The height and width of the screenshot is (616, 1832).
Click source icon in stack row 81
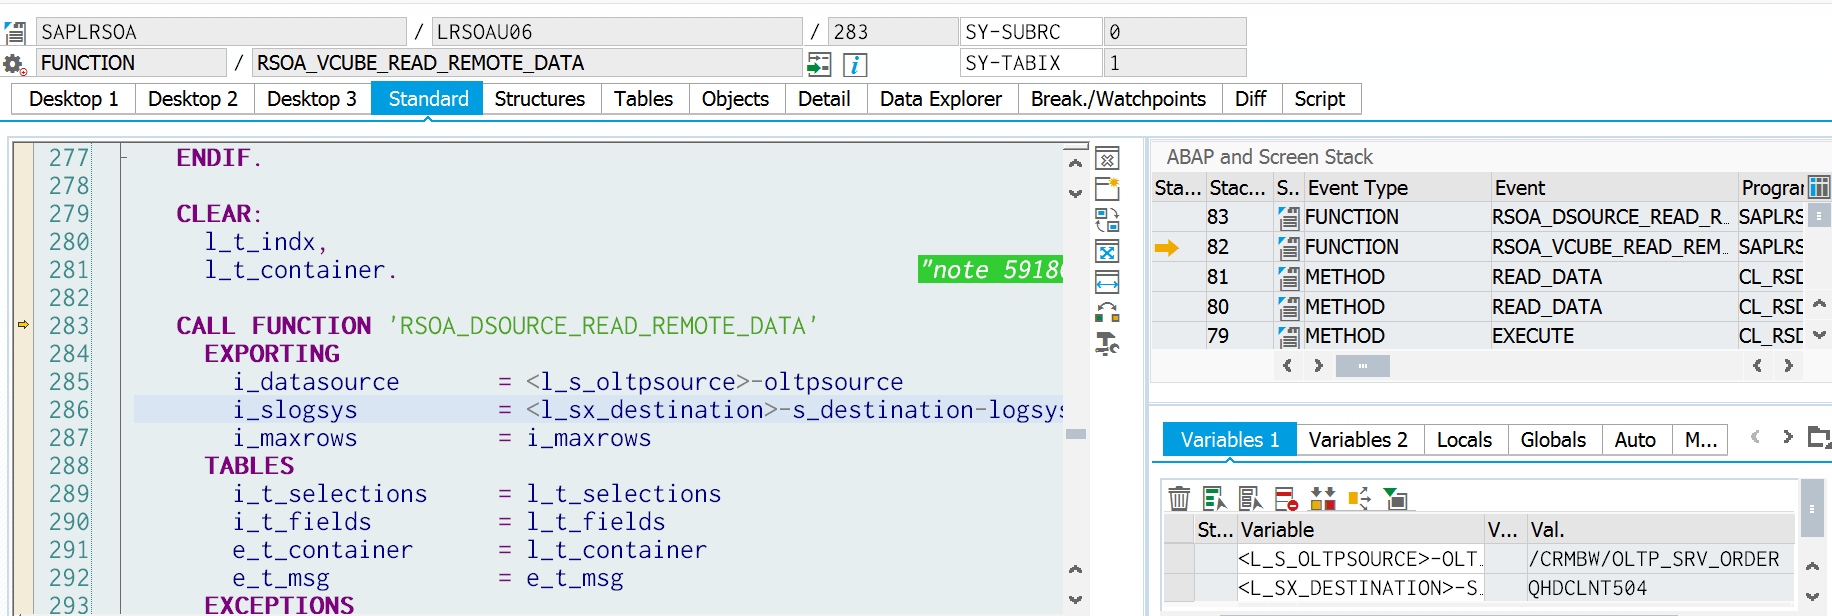pyautogui.click(x=1289, y=277)
